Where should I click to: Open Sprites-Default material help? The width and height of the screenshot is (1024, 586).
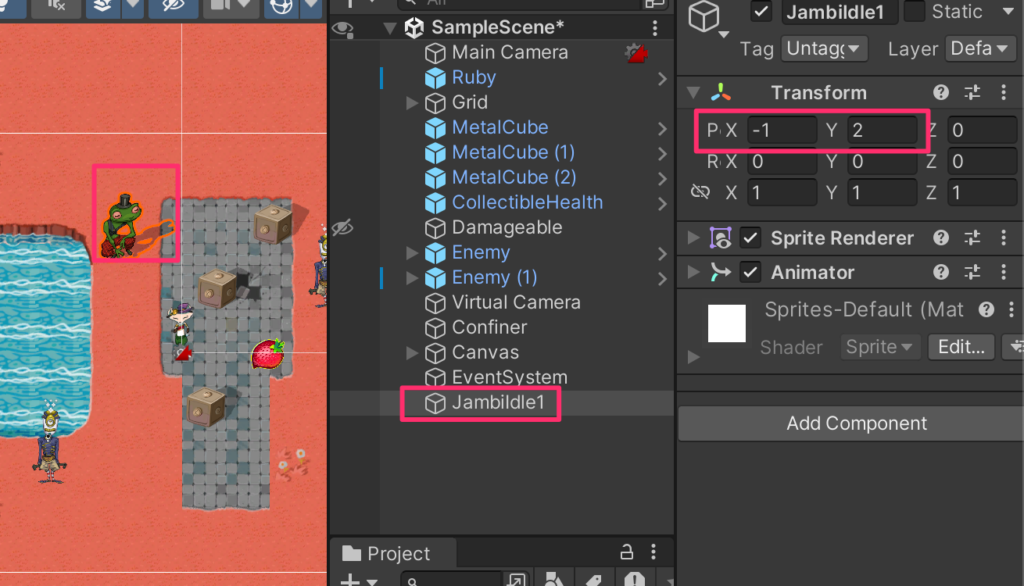[986, 310]
